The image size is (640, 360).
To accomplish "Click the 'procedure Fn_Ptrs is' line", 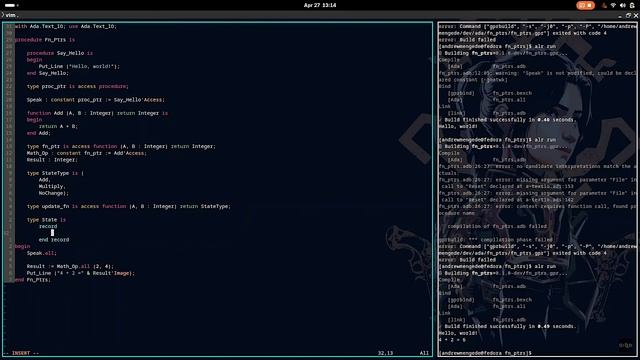I will 45,40.
